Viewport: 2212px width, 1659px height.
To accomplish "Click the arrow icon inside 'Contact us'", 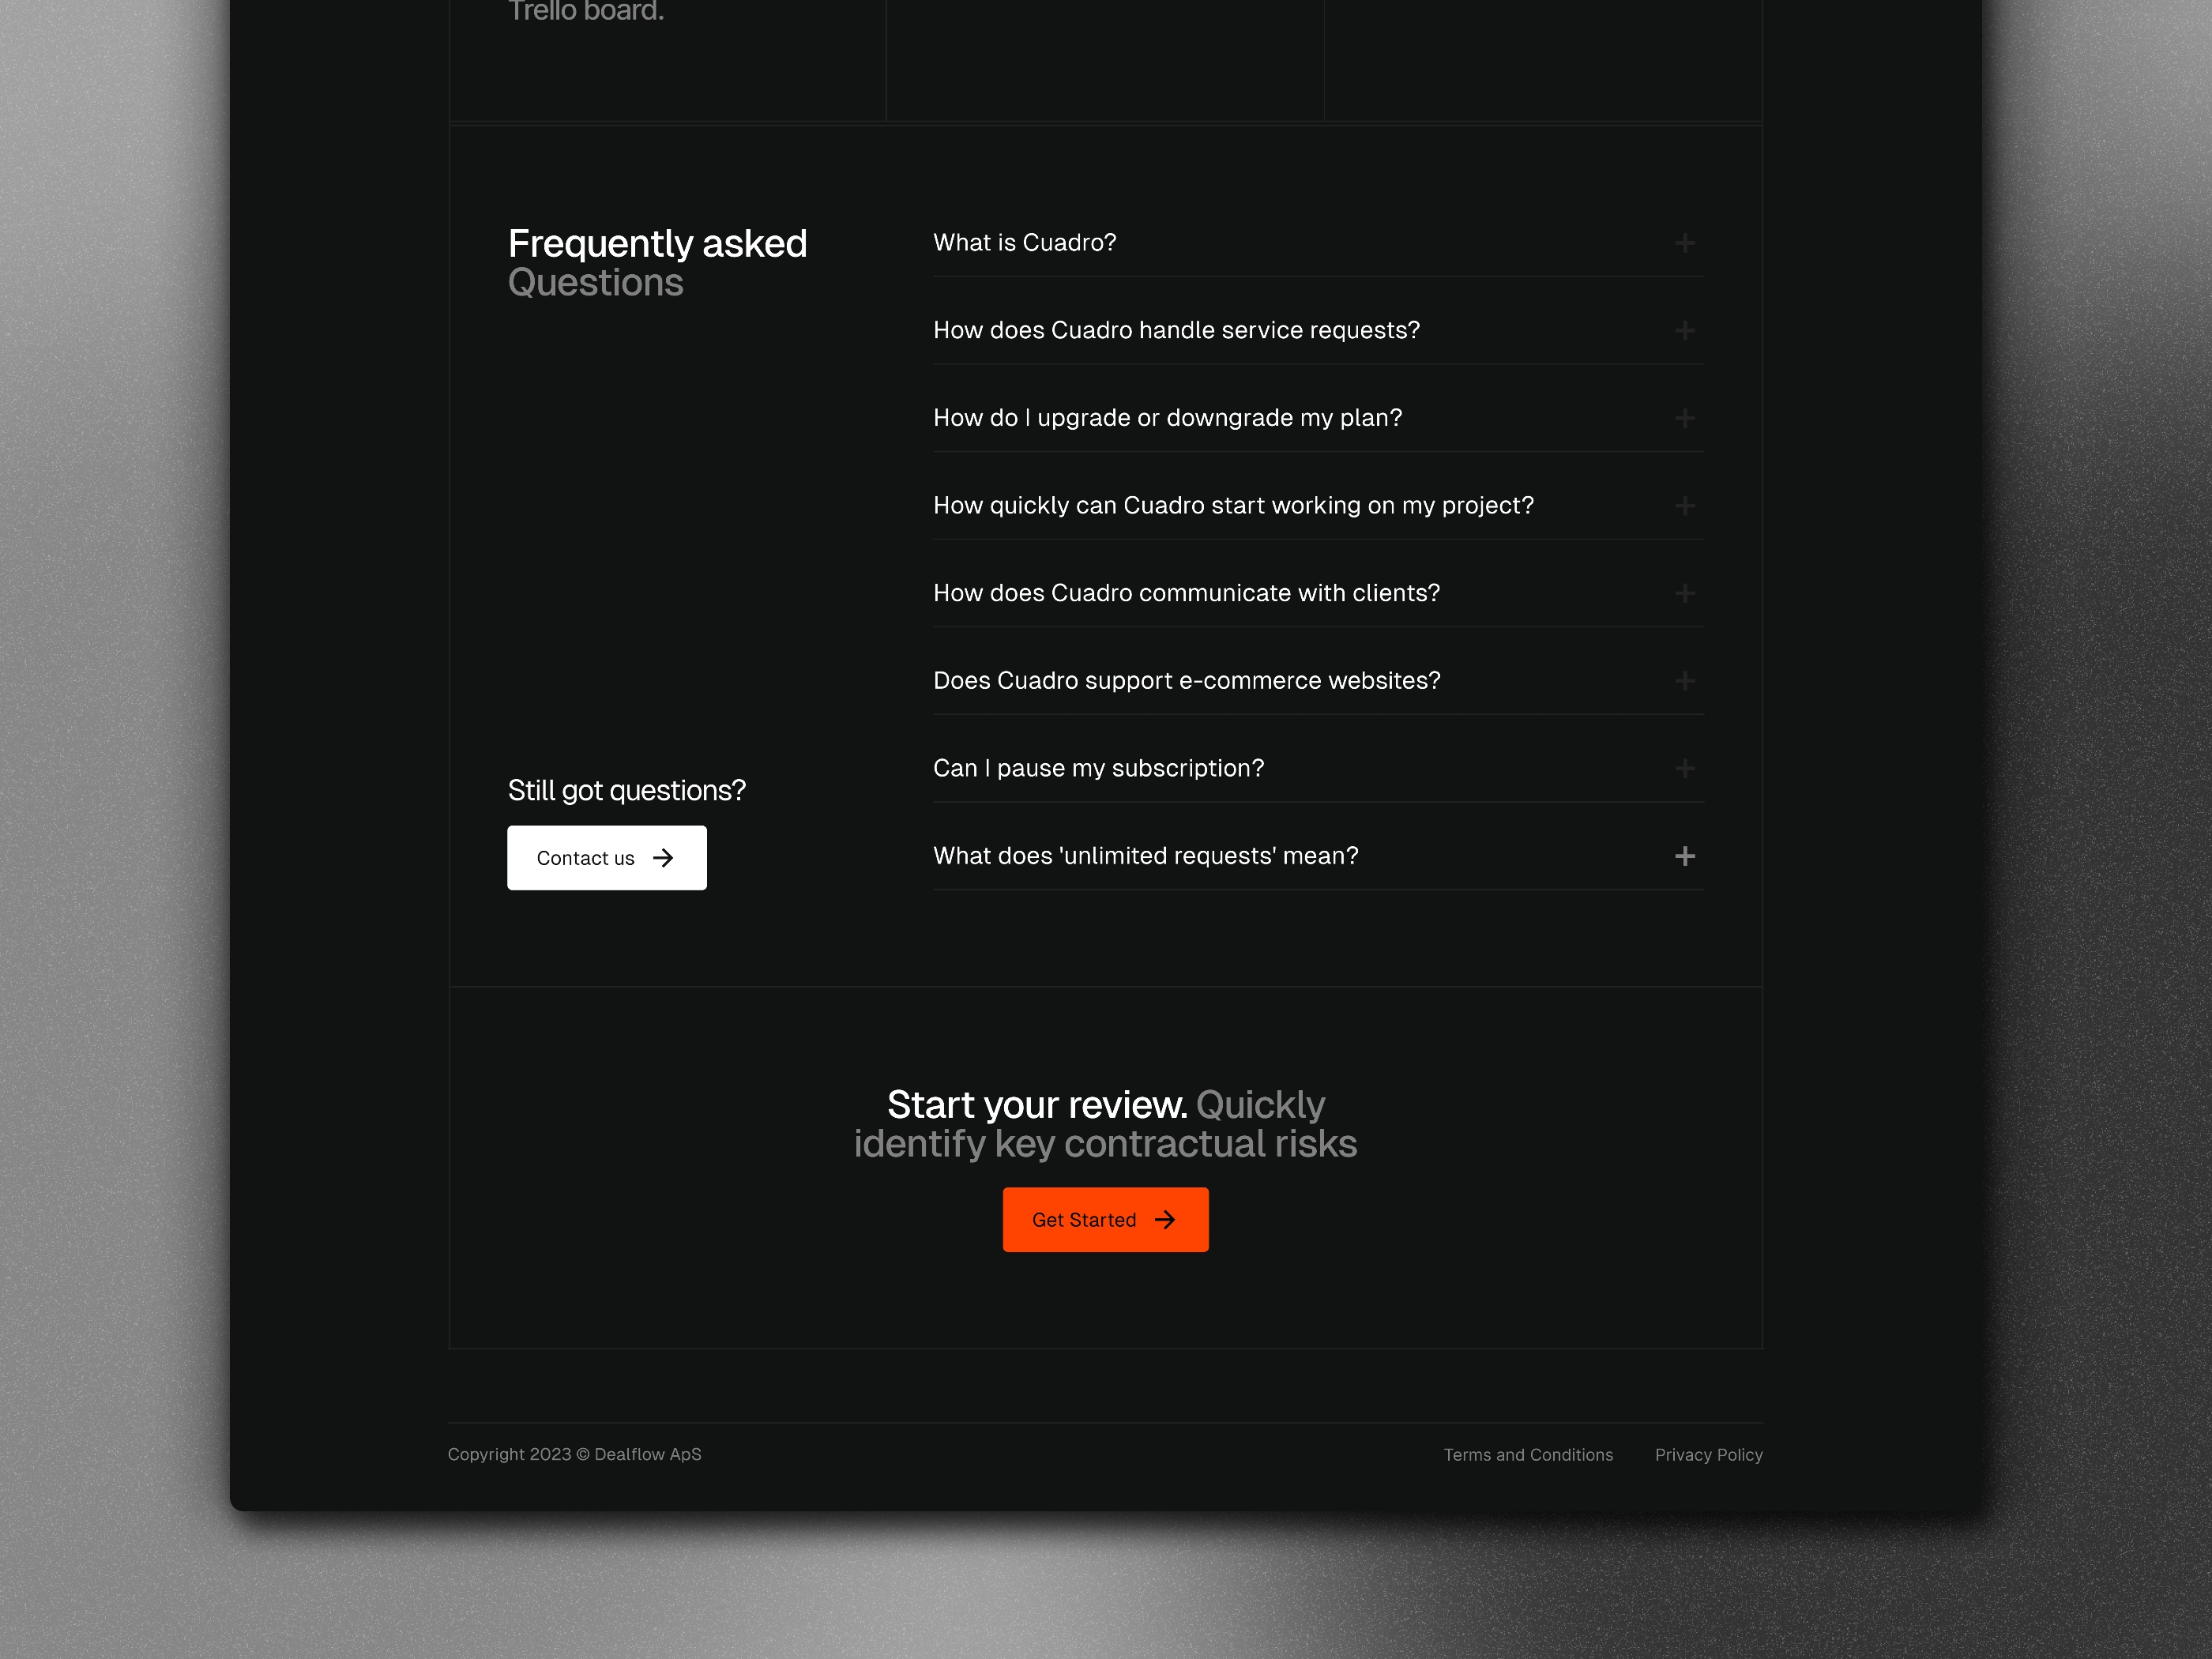I will (664, 857).
